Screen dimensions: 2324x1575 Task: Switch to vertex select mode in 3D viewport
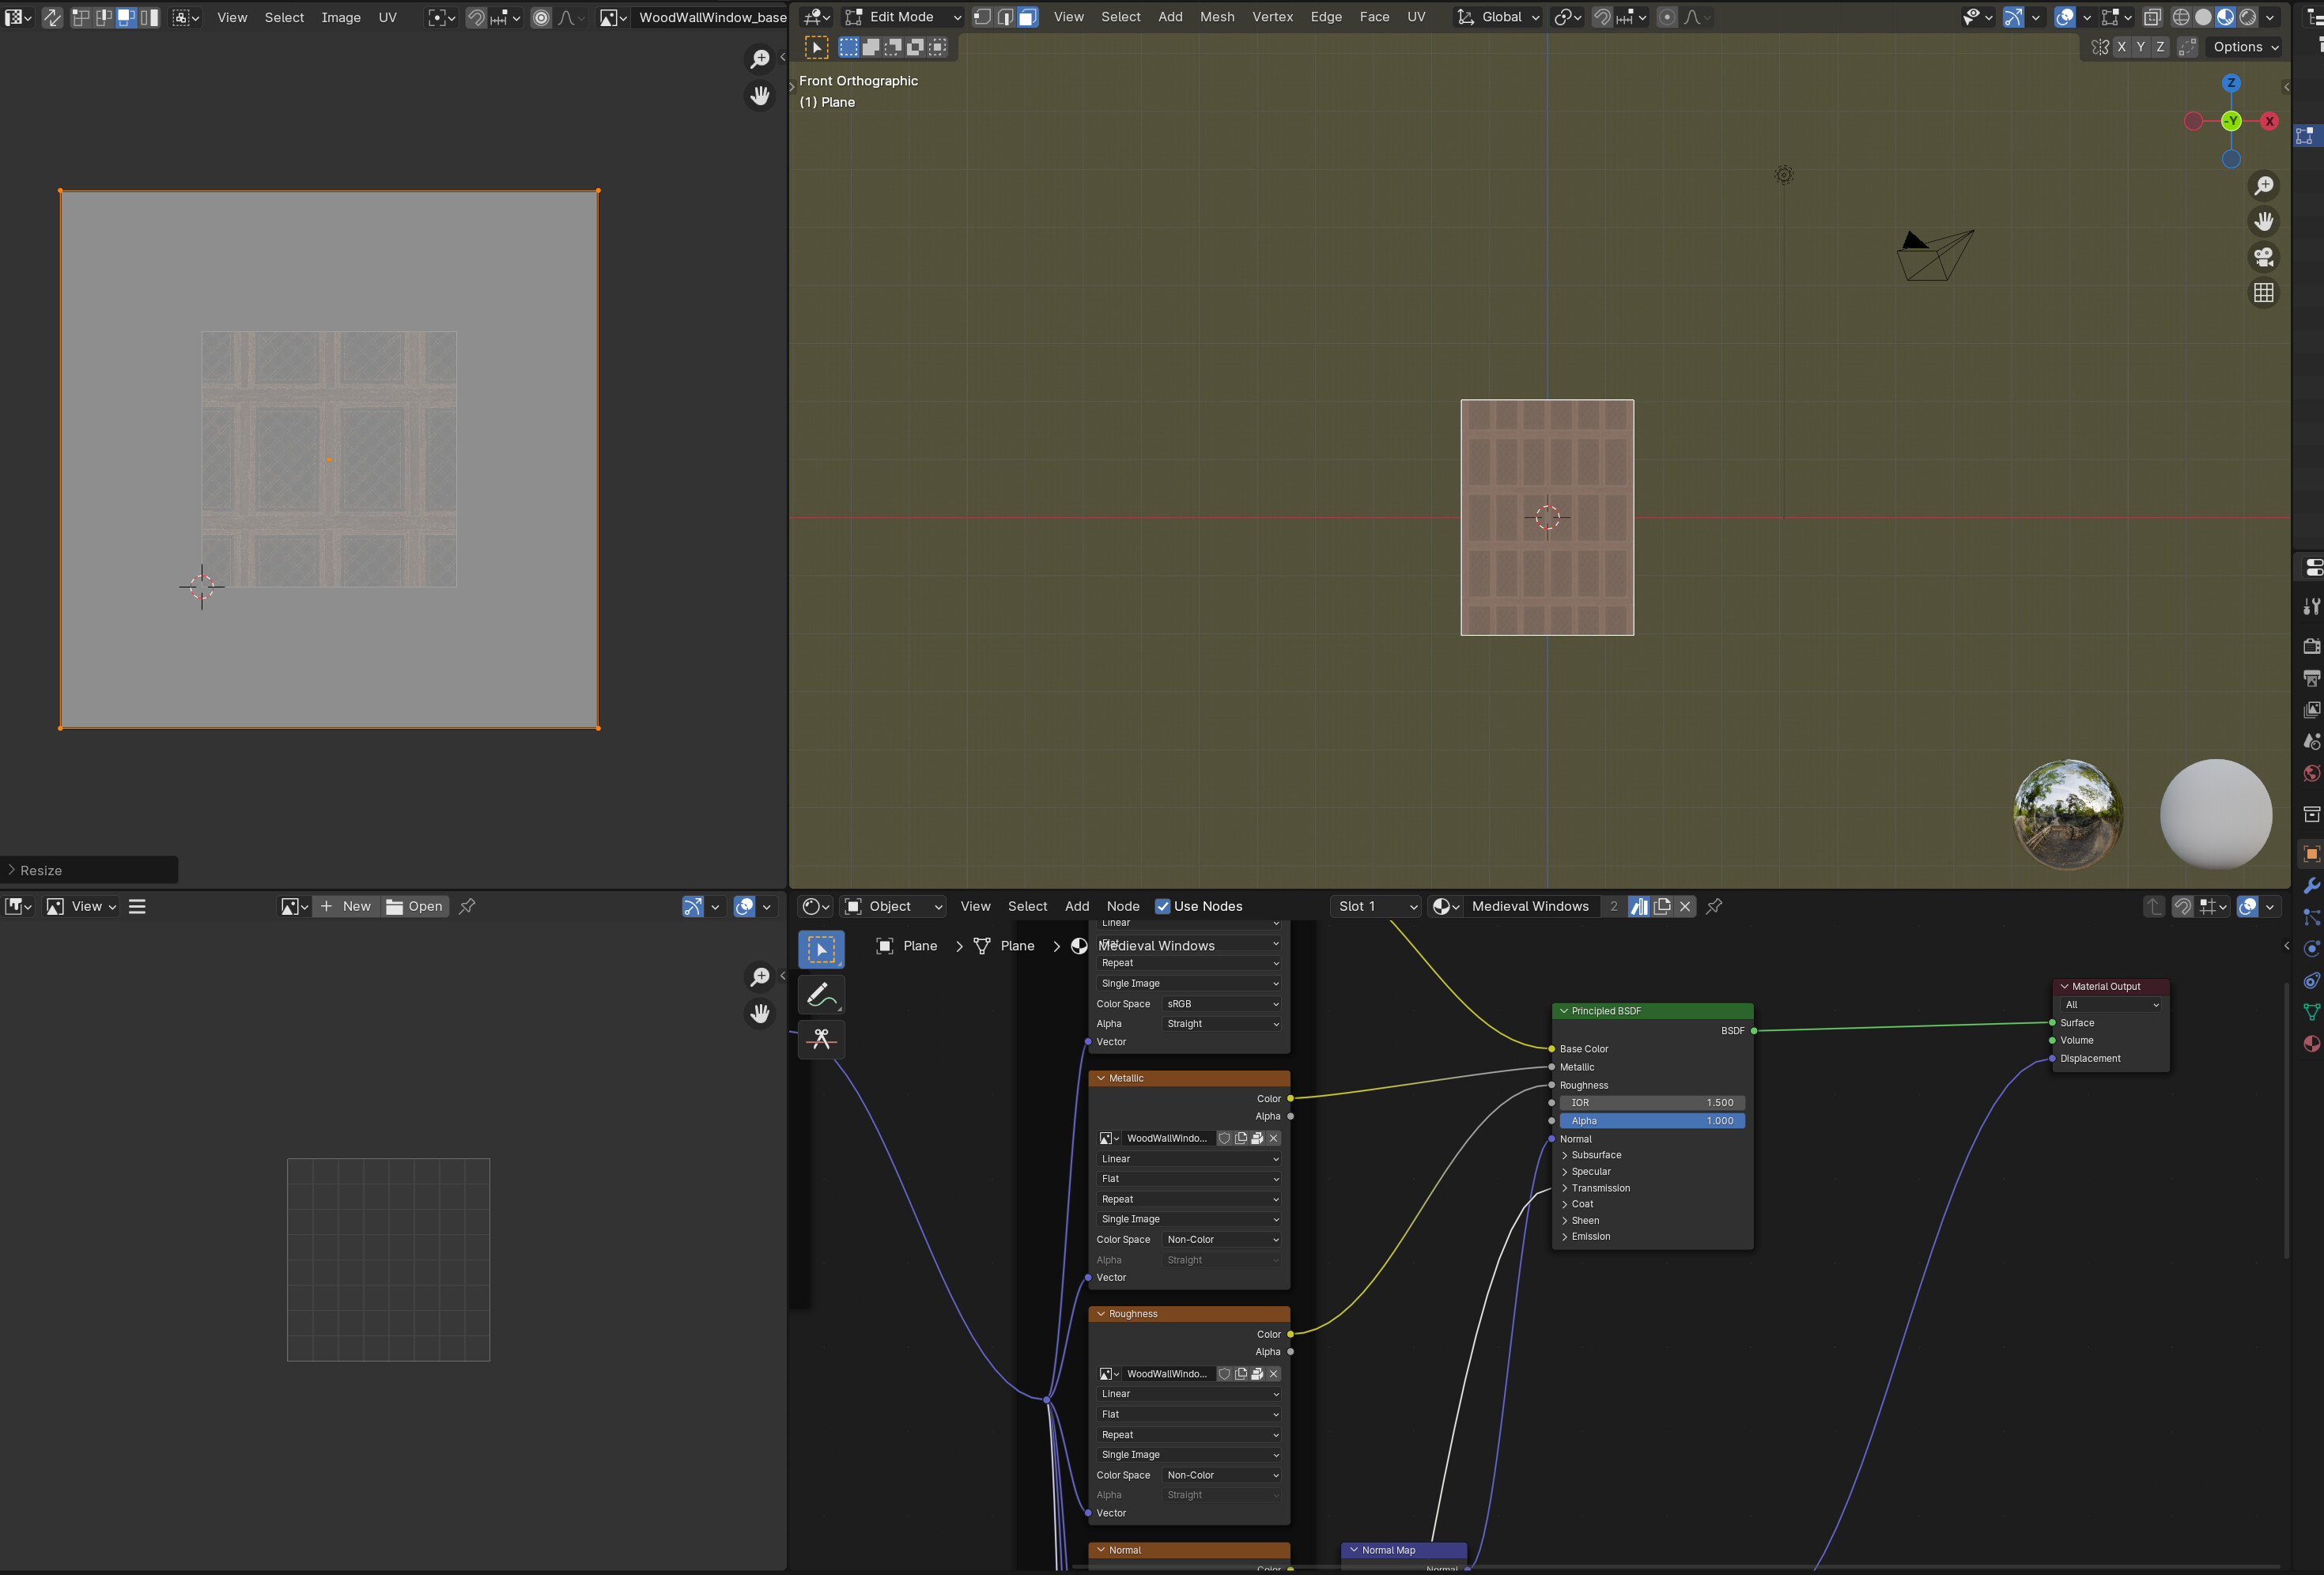(x=983, y=17)
